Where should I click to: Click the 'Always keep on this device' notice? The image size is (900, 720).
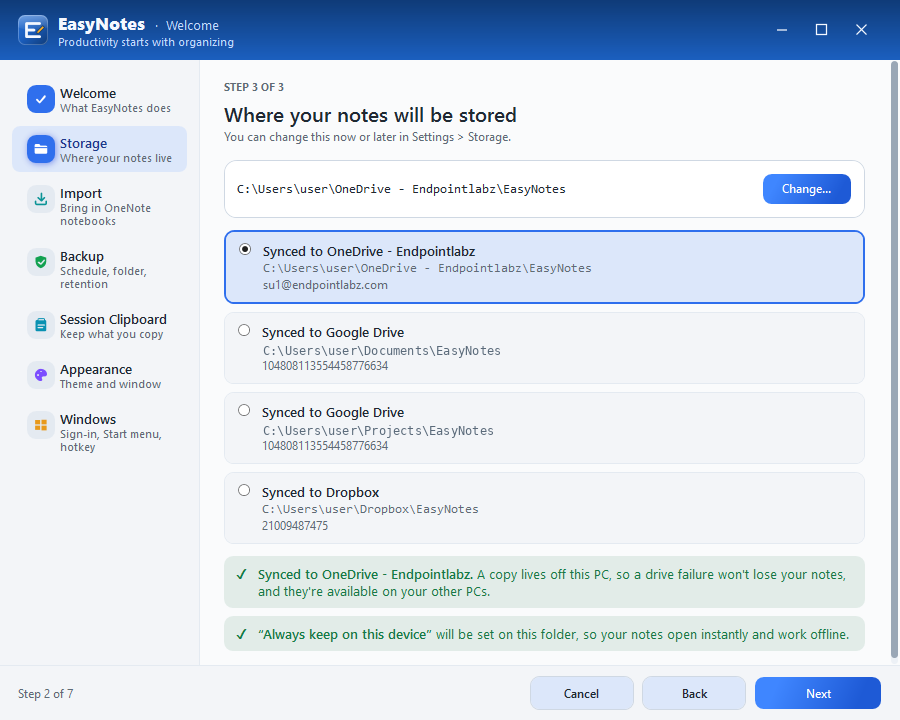(x=544, y=634)
